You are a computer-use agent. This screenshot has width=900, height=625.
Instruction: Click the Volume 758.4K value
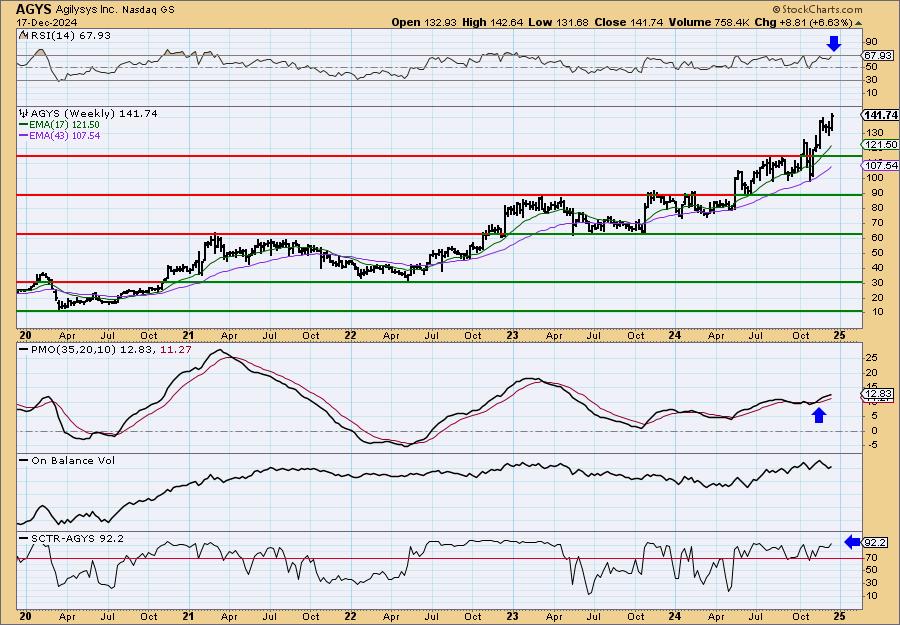709,22
